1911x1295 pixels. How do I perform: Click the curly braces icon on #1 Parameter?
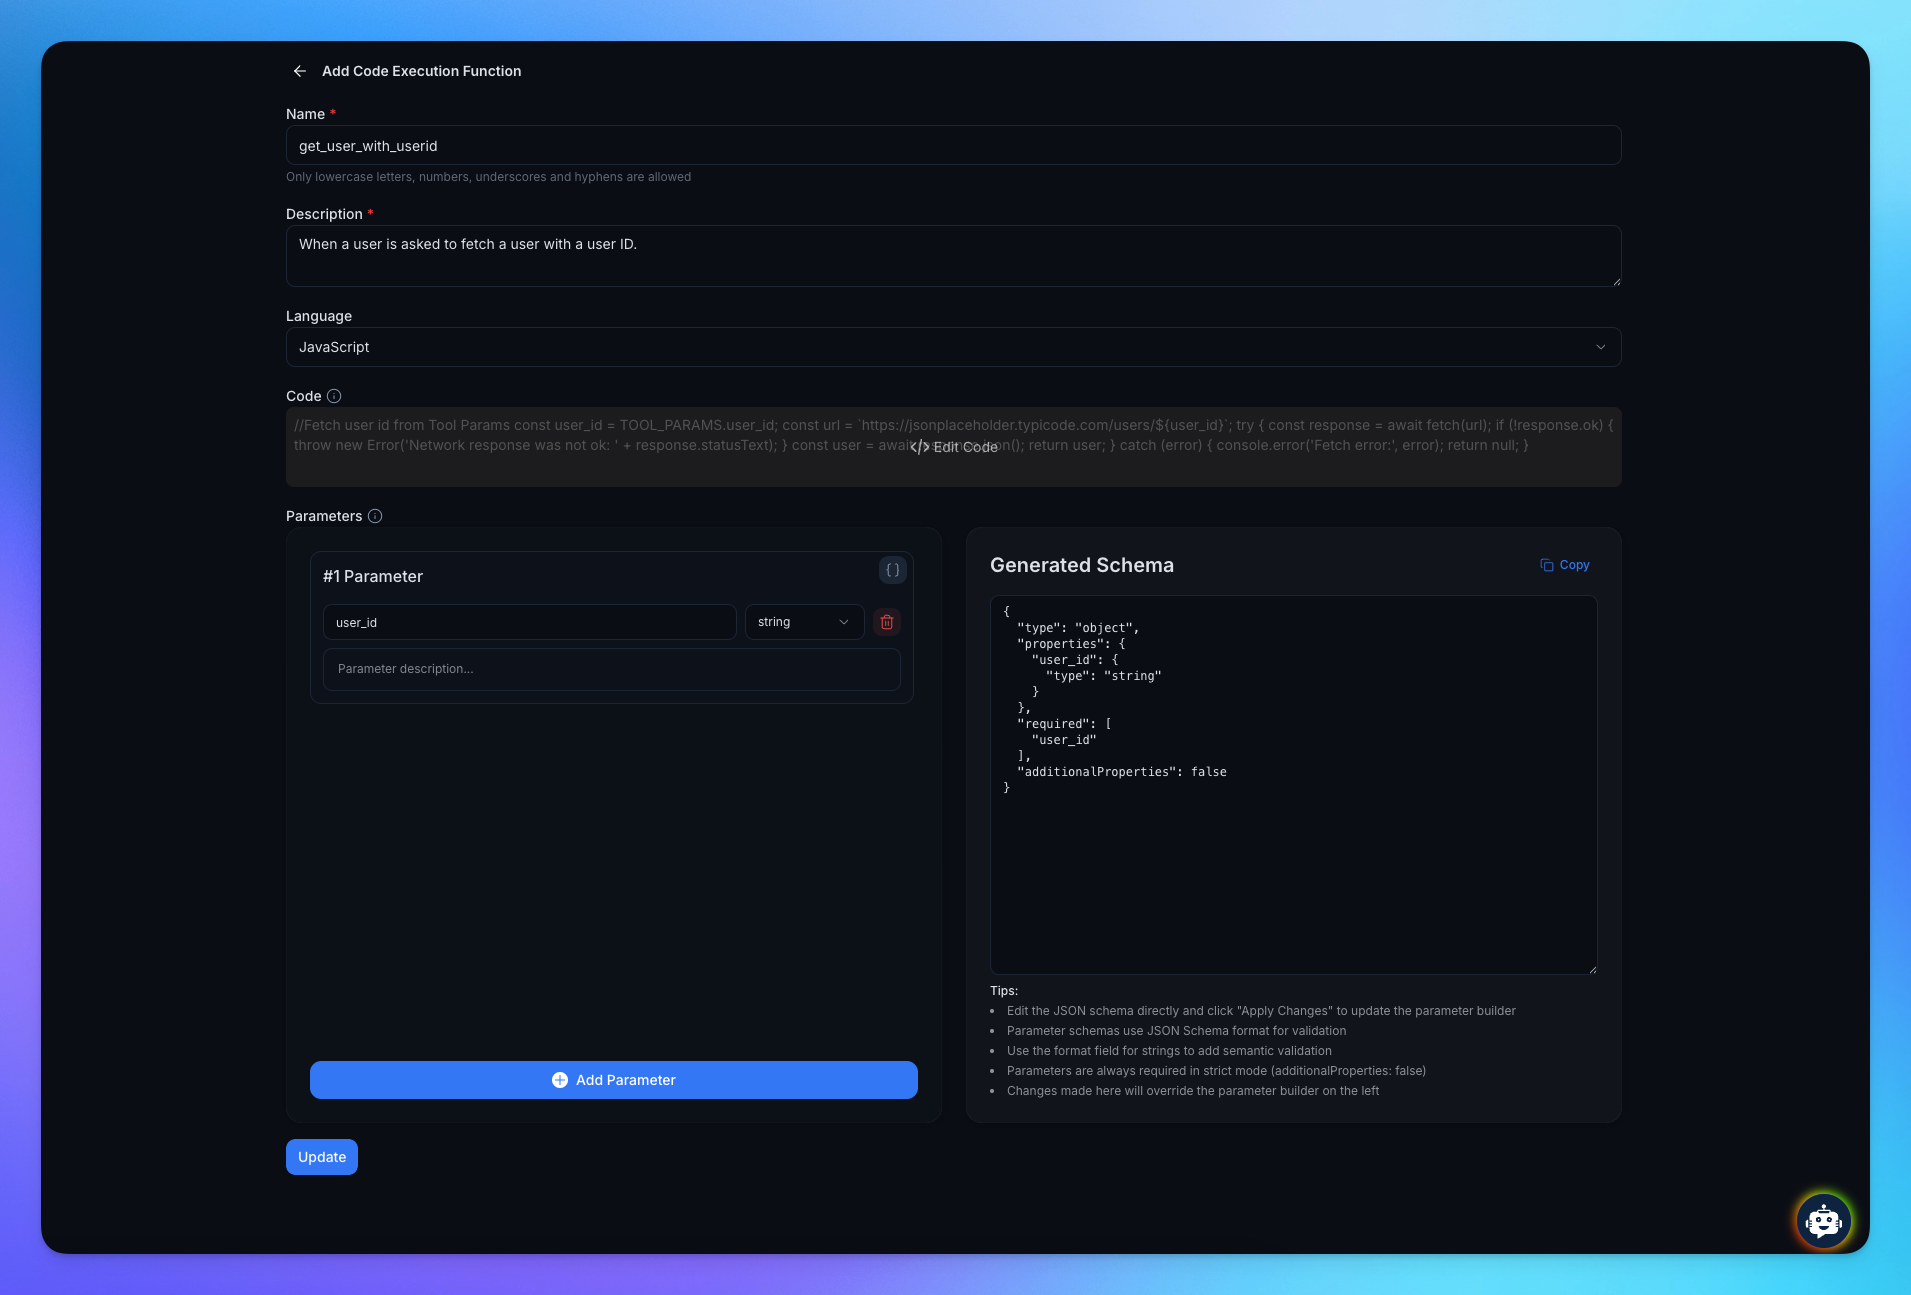pyautogui.click(x=892, y=570)
